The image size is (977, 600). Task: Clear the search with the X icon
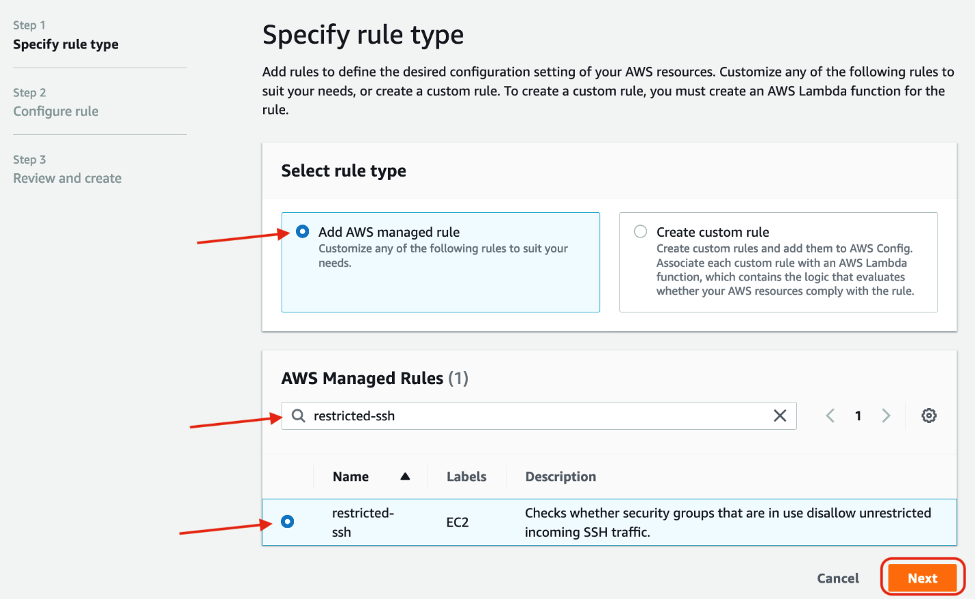[780, 415]
